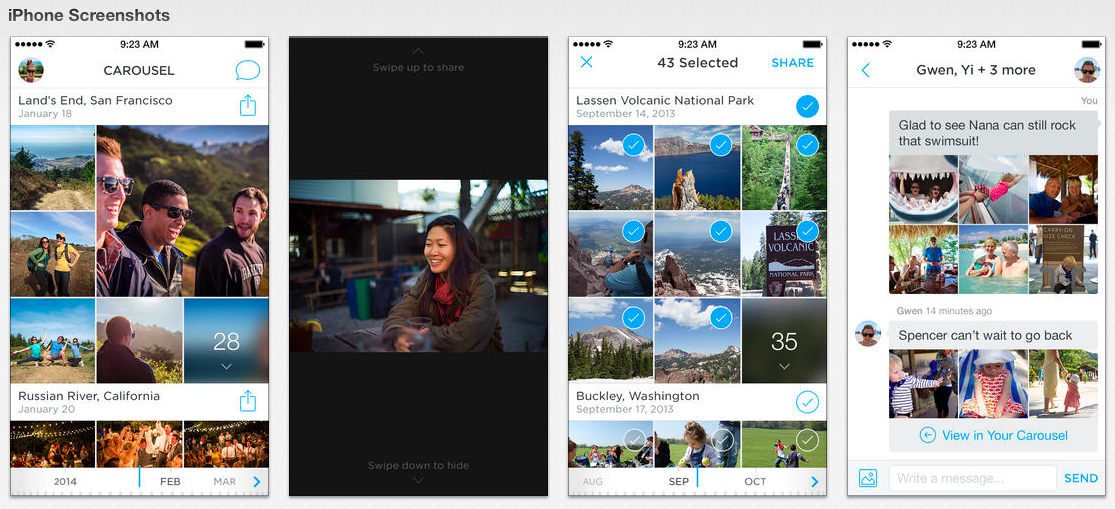Deselect all Lassen Volcanic National Park photos
Viewport: 1115px width, 509px height.
(807, 107)
